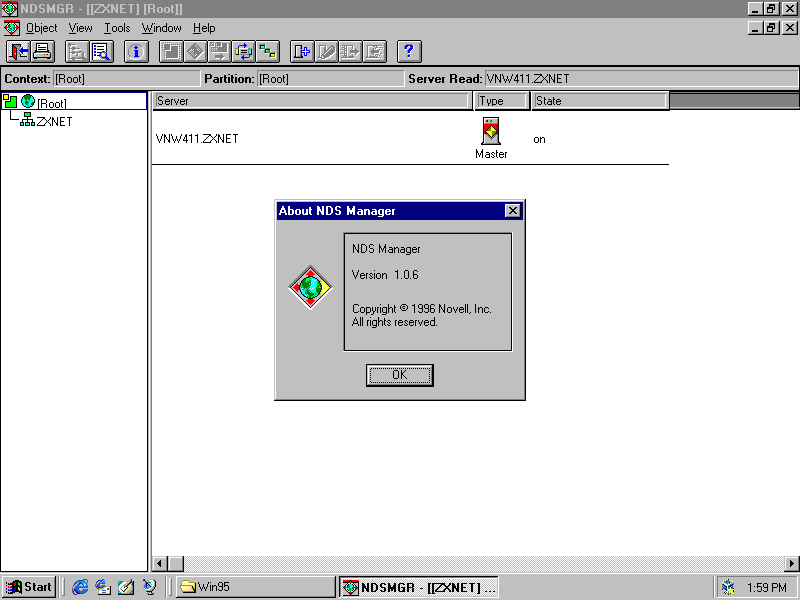This screenshot has width=800, height=600.
Task: Click the State column header
Action: (x=599, y=101)
